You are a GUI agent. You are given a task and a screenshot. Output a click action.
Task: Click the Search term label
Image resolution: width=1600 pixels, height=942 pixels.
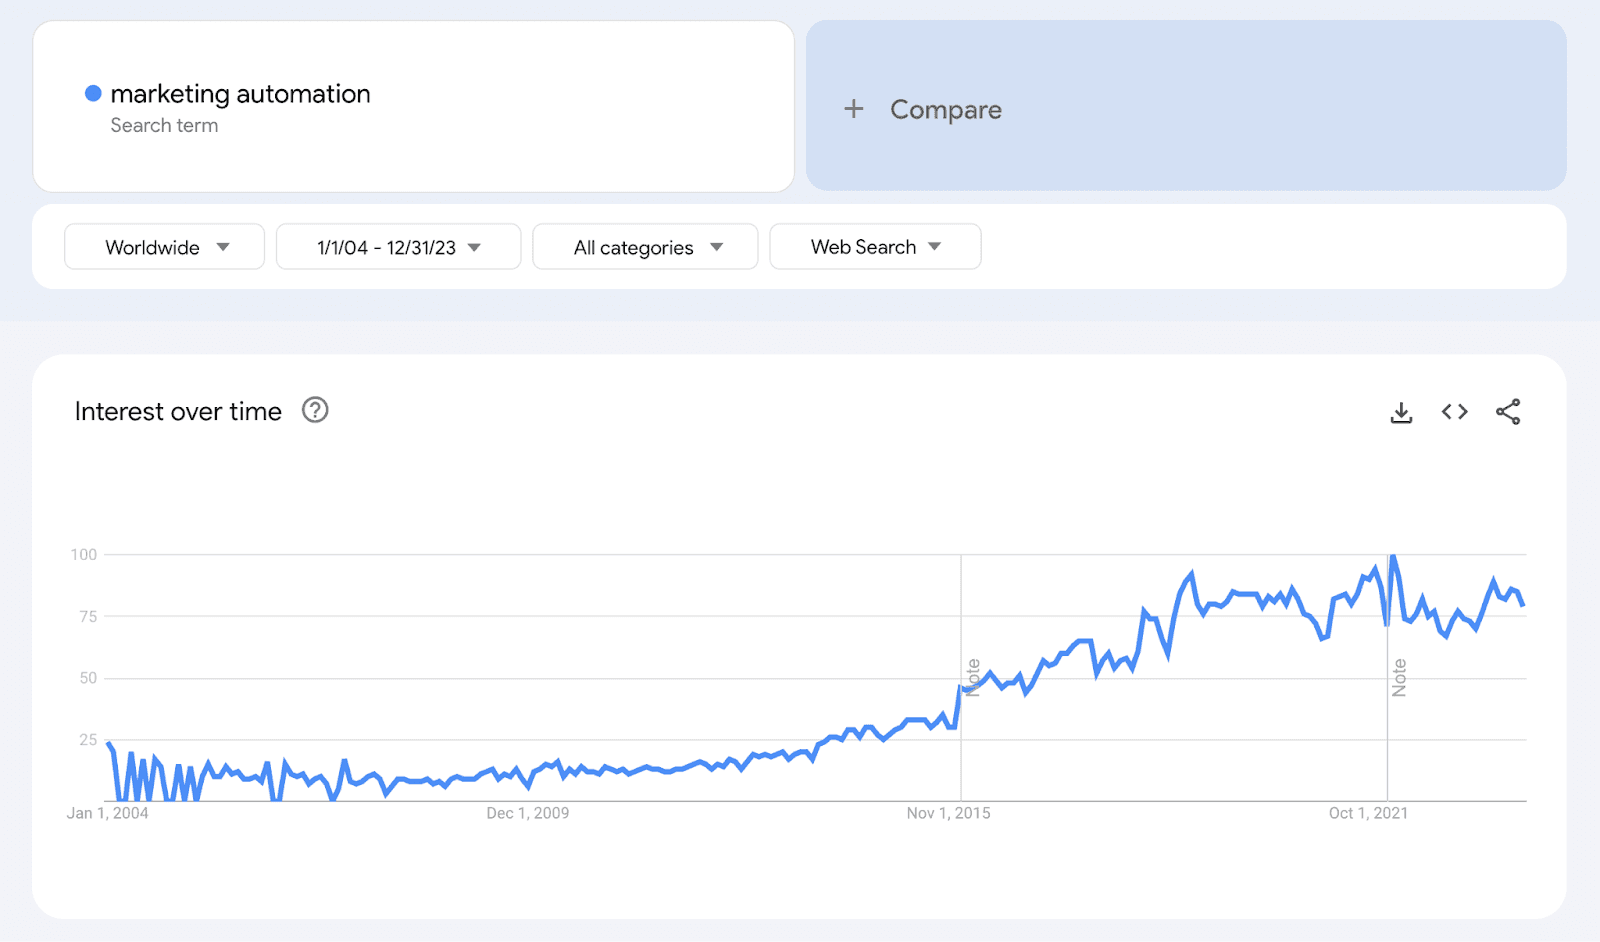click(x=165, y=125)
